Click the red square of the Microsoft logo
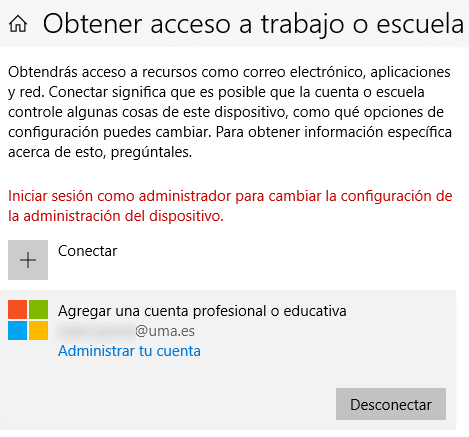This screenshot has width=469, height=437. click(x=17, y=309)
